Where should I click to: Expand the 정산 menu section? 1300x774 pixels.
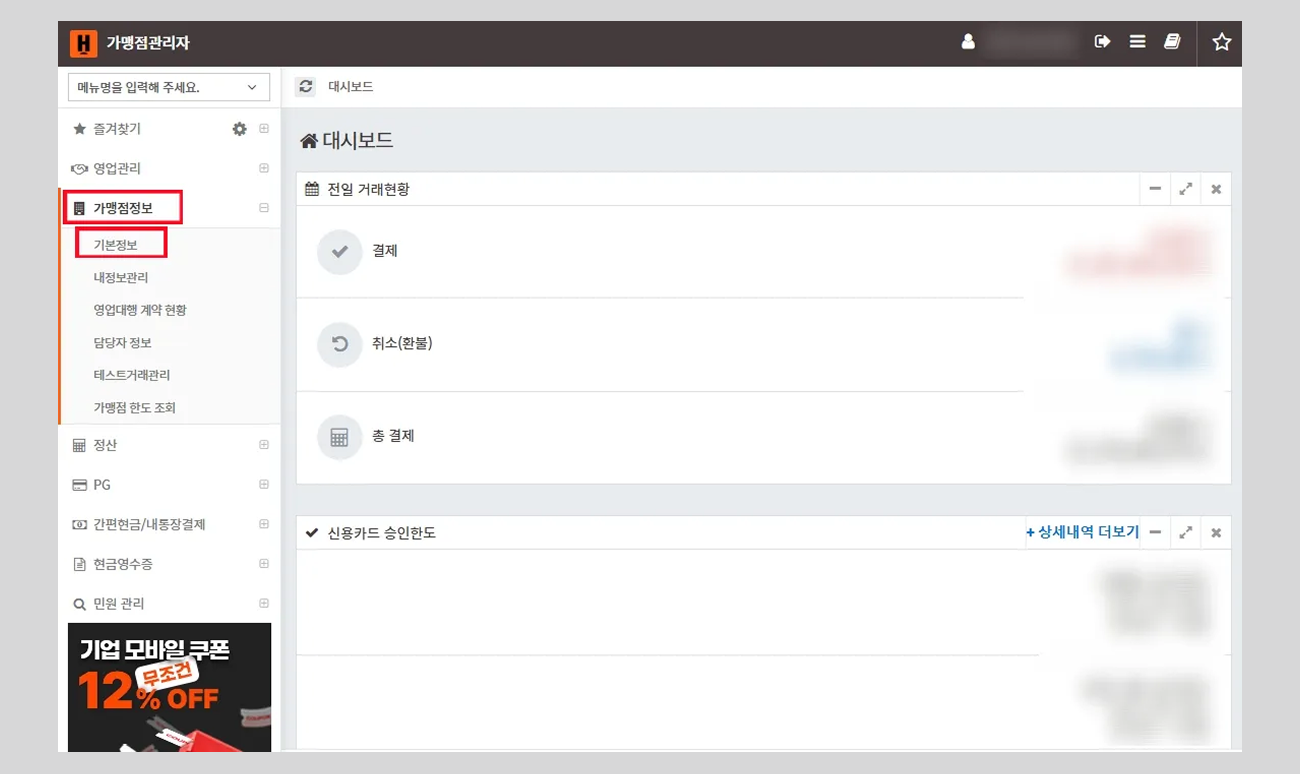[x=264, y=445]
